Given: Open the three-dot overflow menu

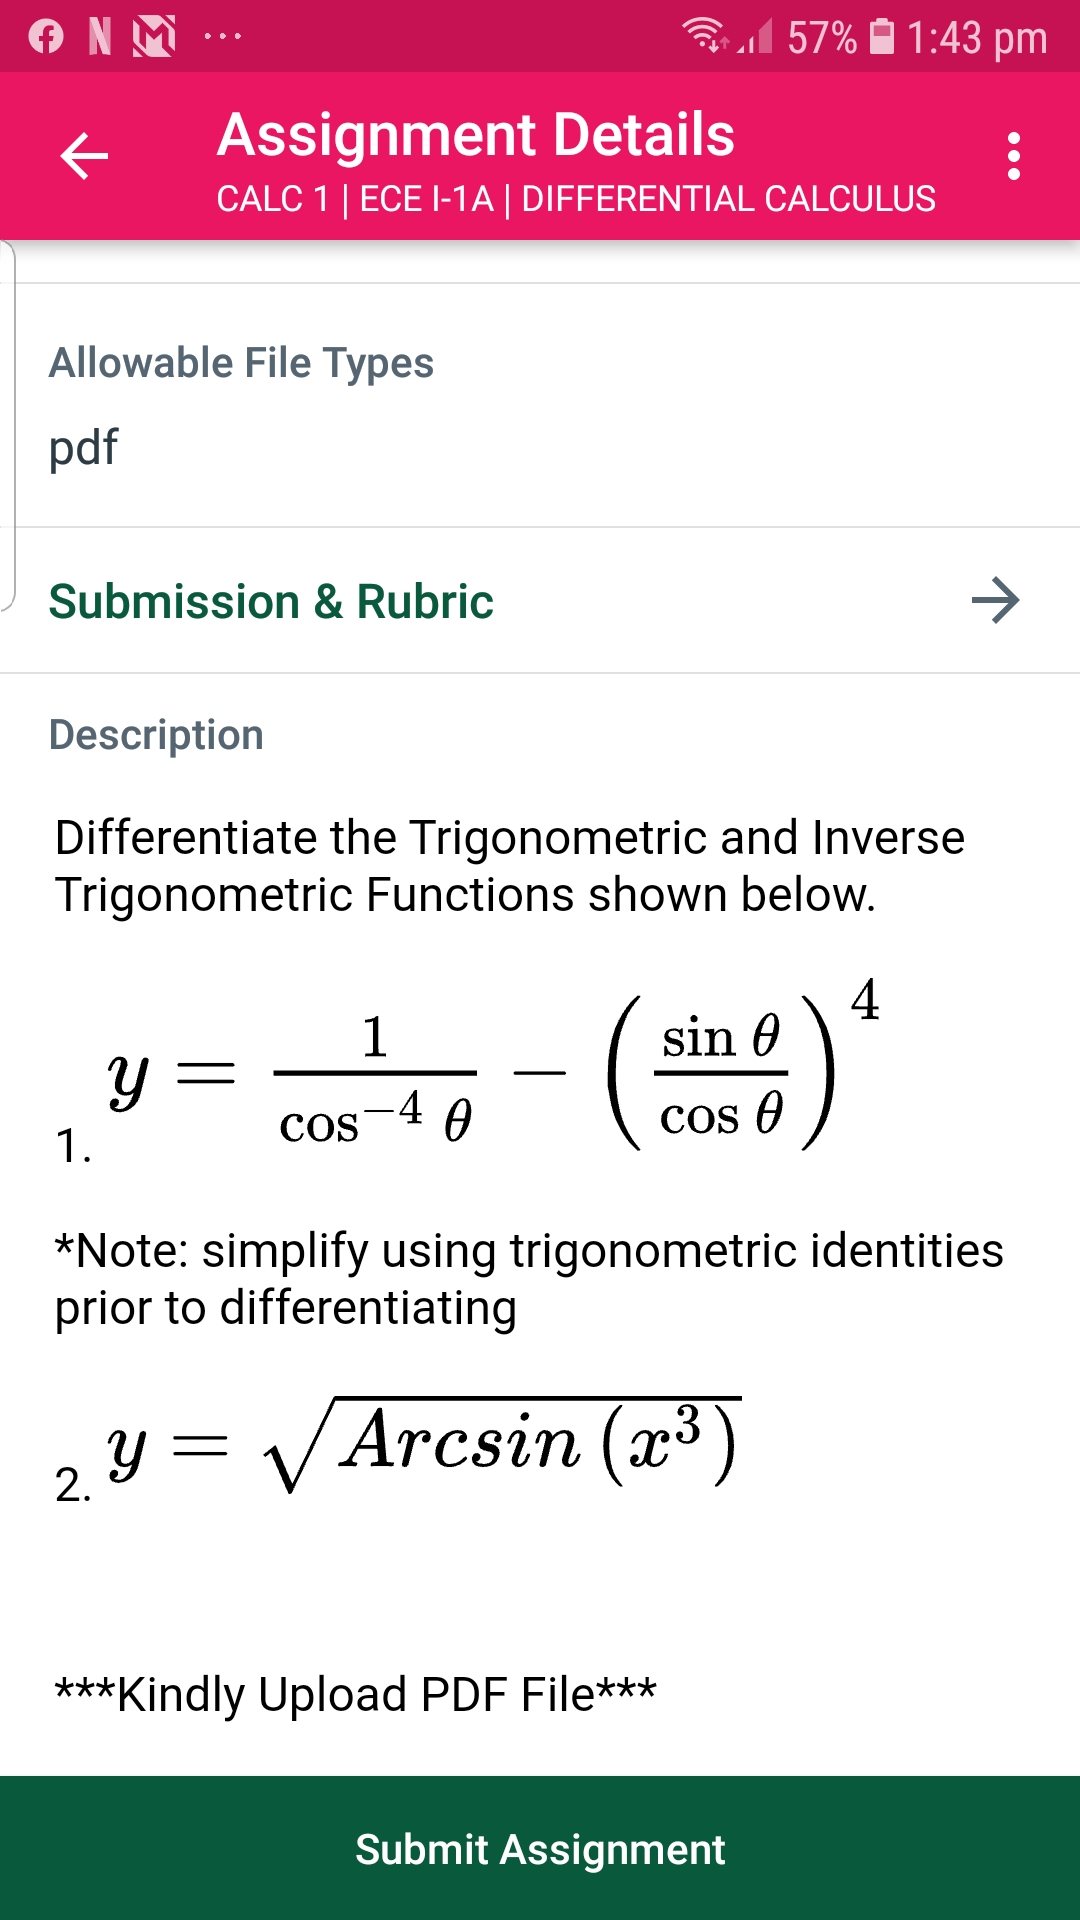Looking at the screenshot, I should (x=1014, y=157).
